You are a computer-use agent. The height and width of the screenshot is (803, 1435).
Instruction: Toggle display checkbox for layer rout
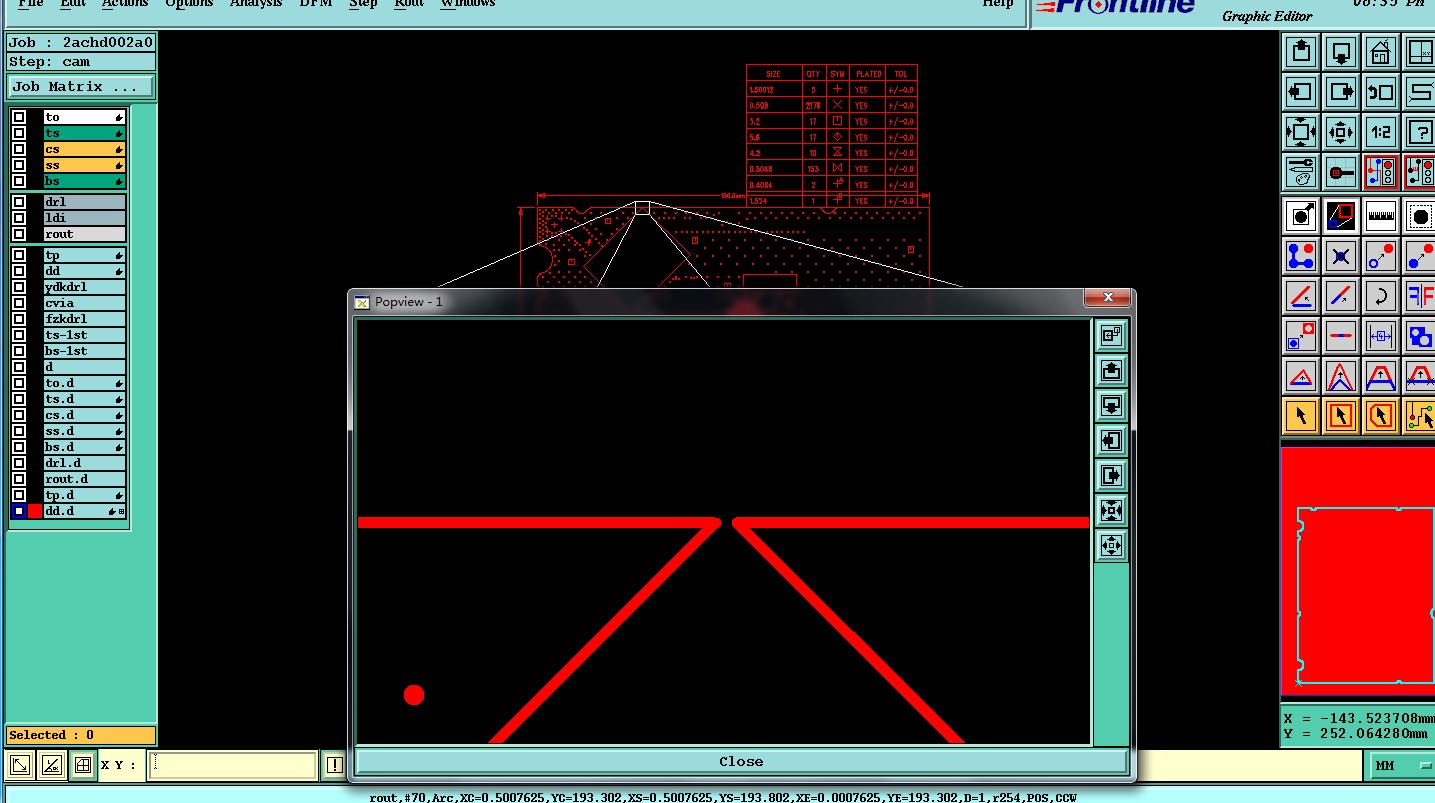(19, 234)
